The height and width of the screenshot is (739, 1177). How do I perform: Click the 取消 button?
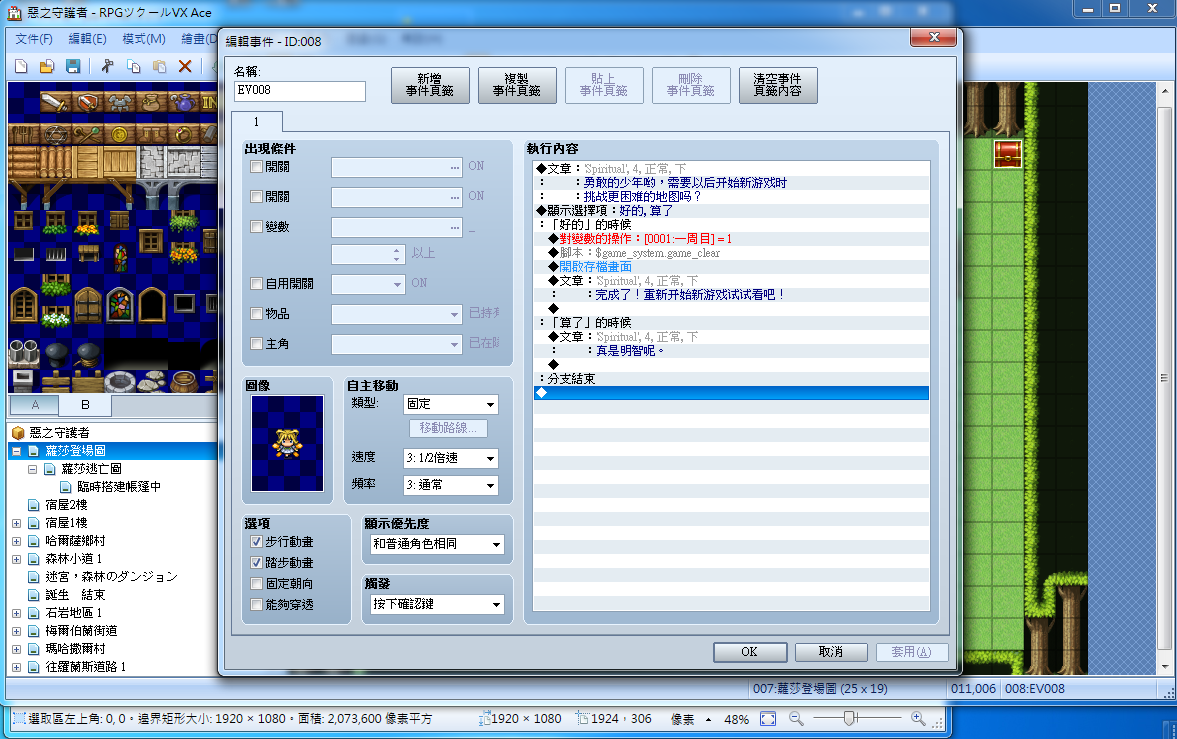pyautogui.click(x=831, y=652)
